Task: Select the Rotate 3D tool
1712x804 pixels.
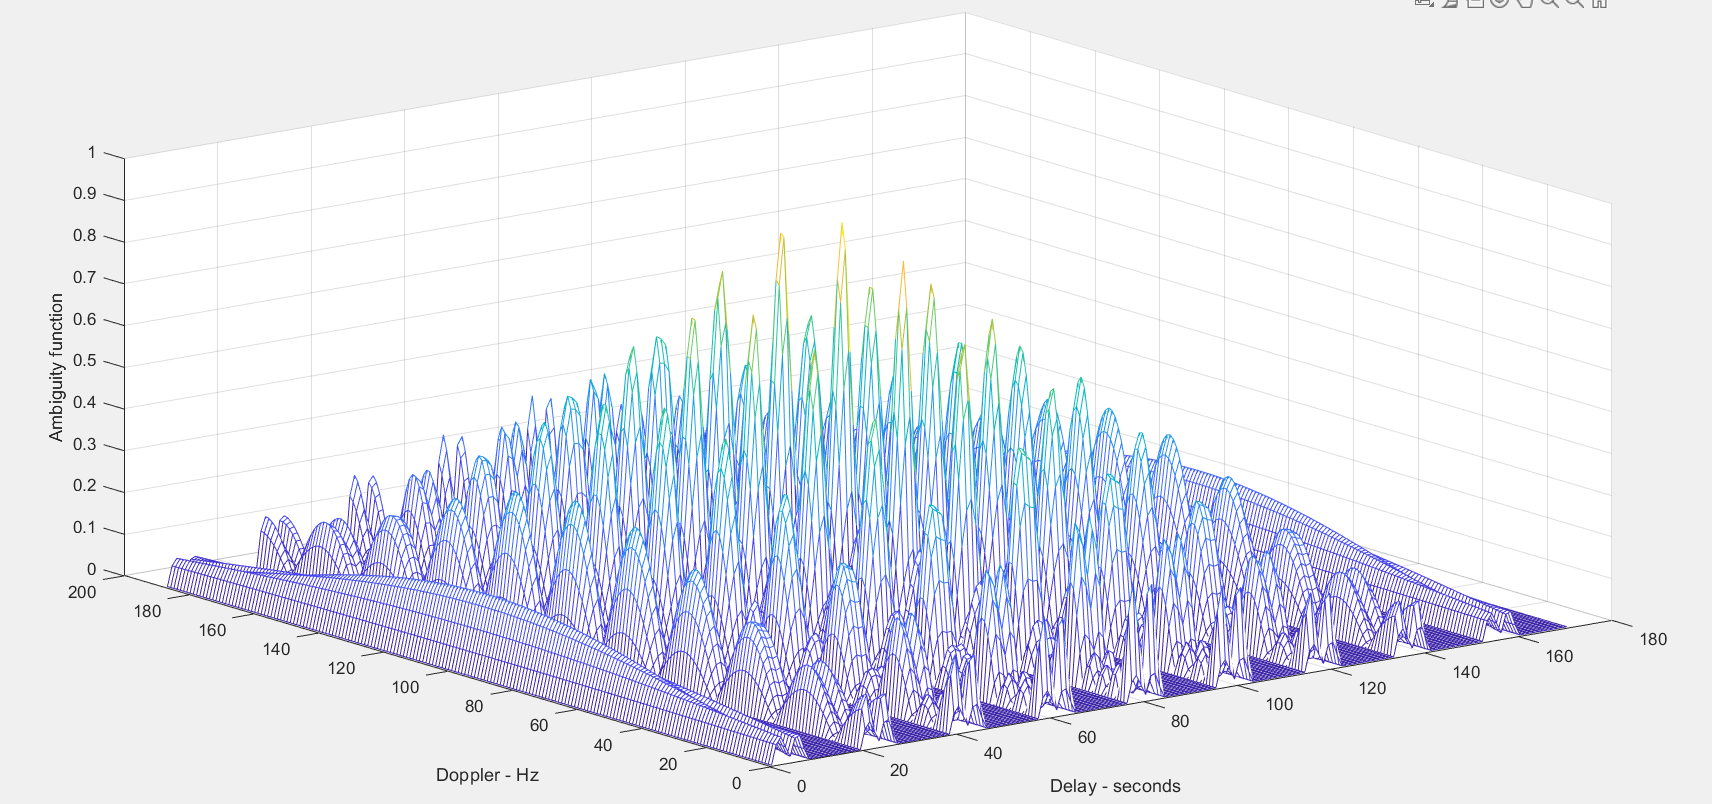Action: point(1499,3)
